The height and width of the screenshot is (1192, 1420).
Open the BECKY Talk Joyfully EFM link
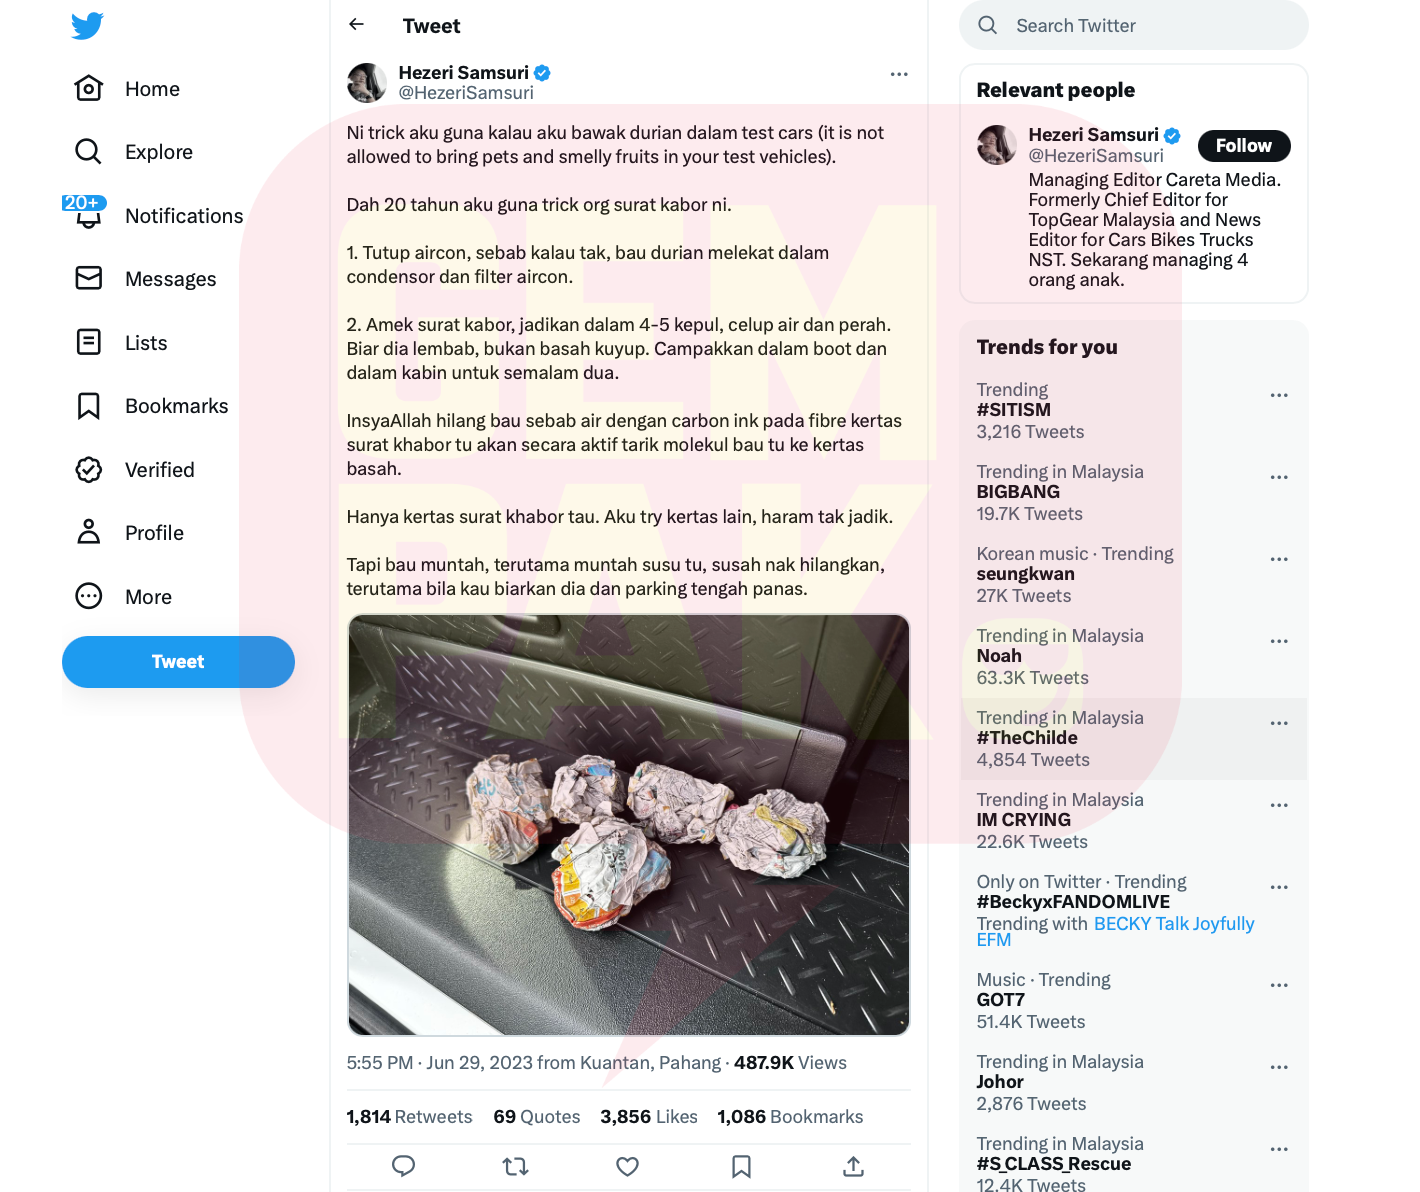coord(1115,931)
